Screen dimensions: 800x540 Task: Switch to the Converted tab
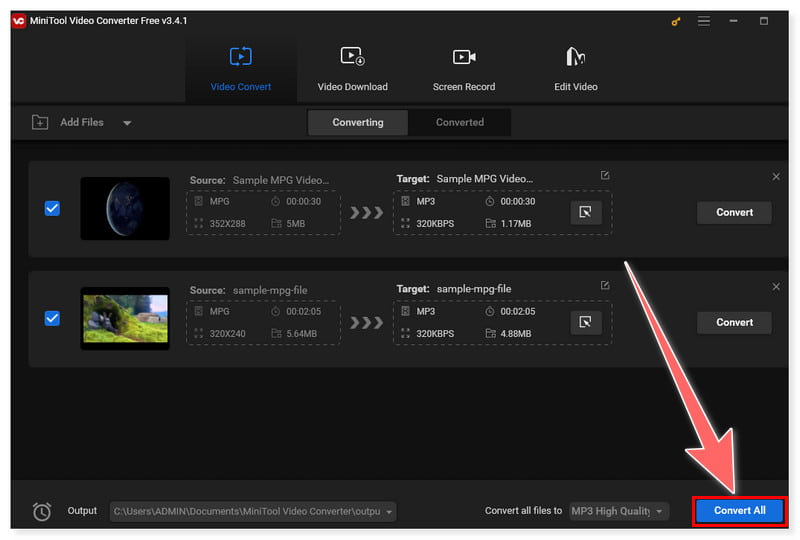(x=460, y=122)
